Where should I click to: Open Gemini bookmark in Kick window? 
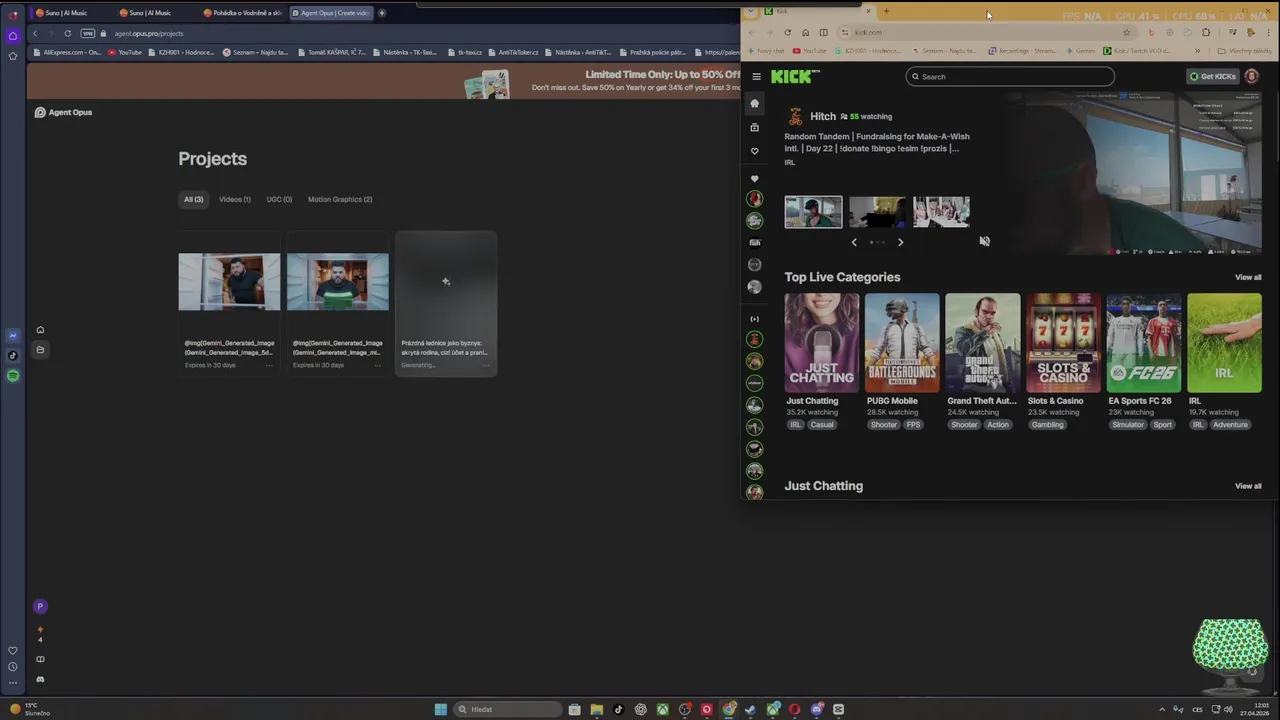(1081, 51)
